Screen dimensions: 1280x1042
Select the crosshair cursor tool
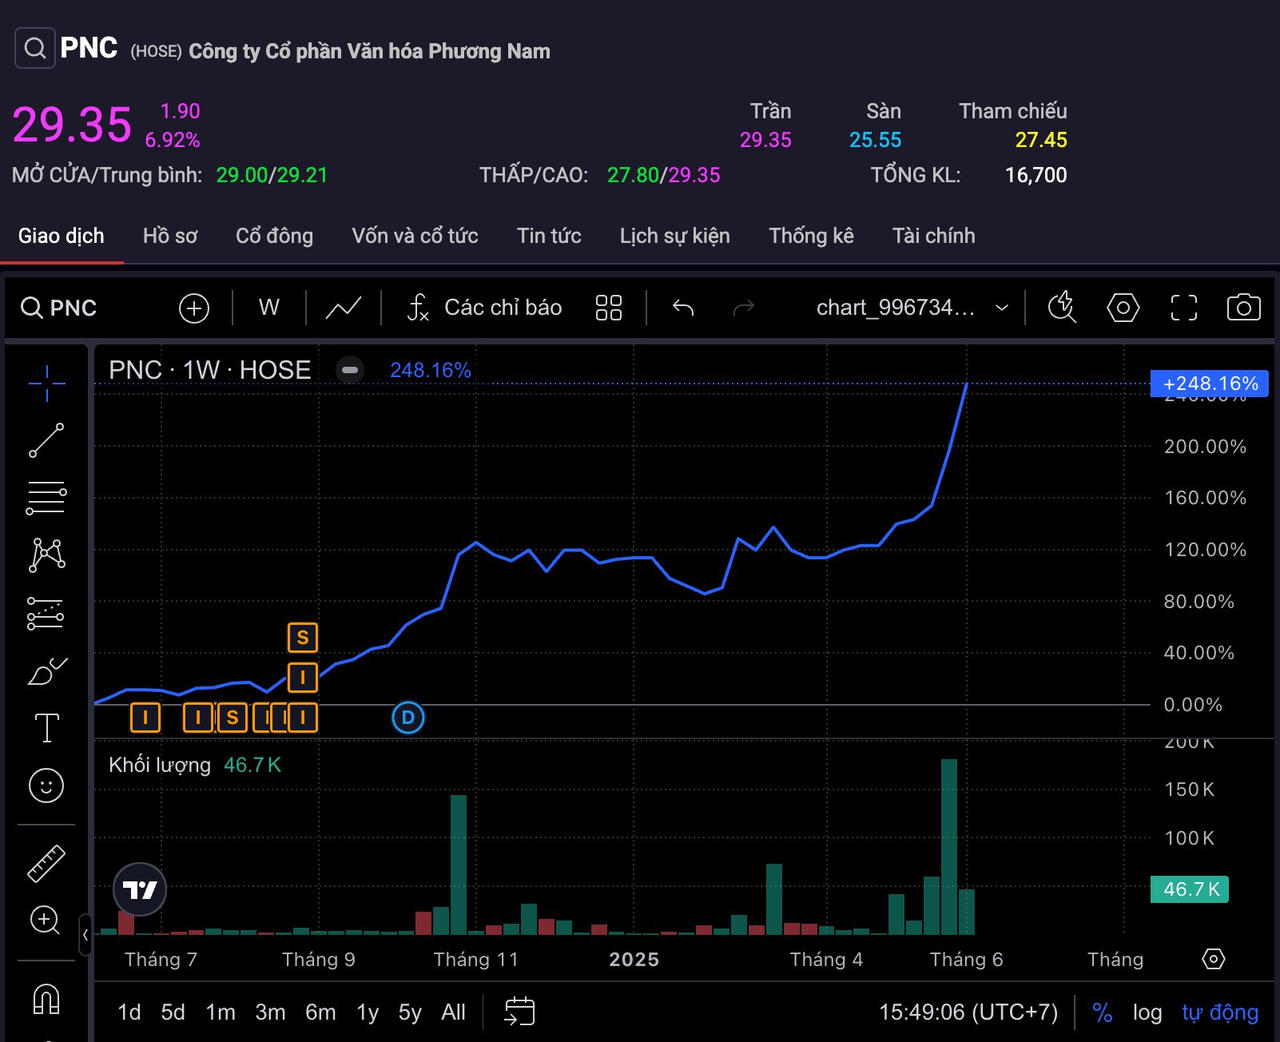46,383
